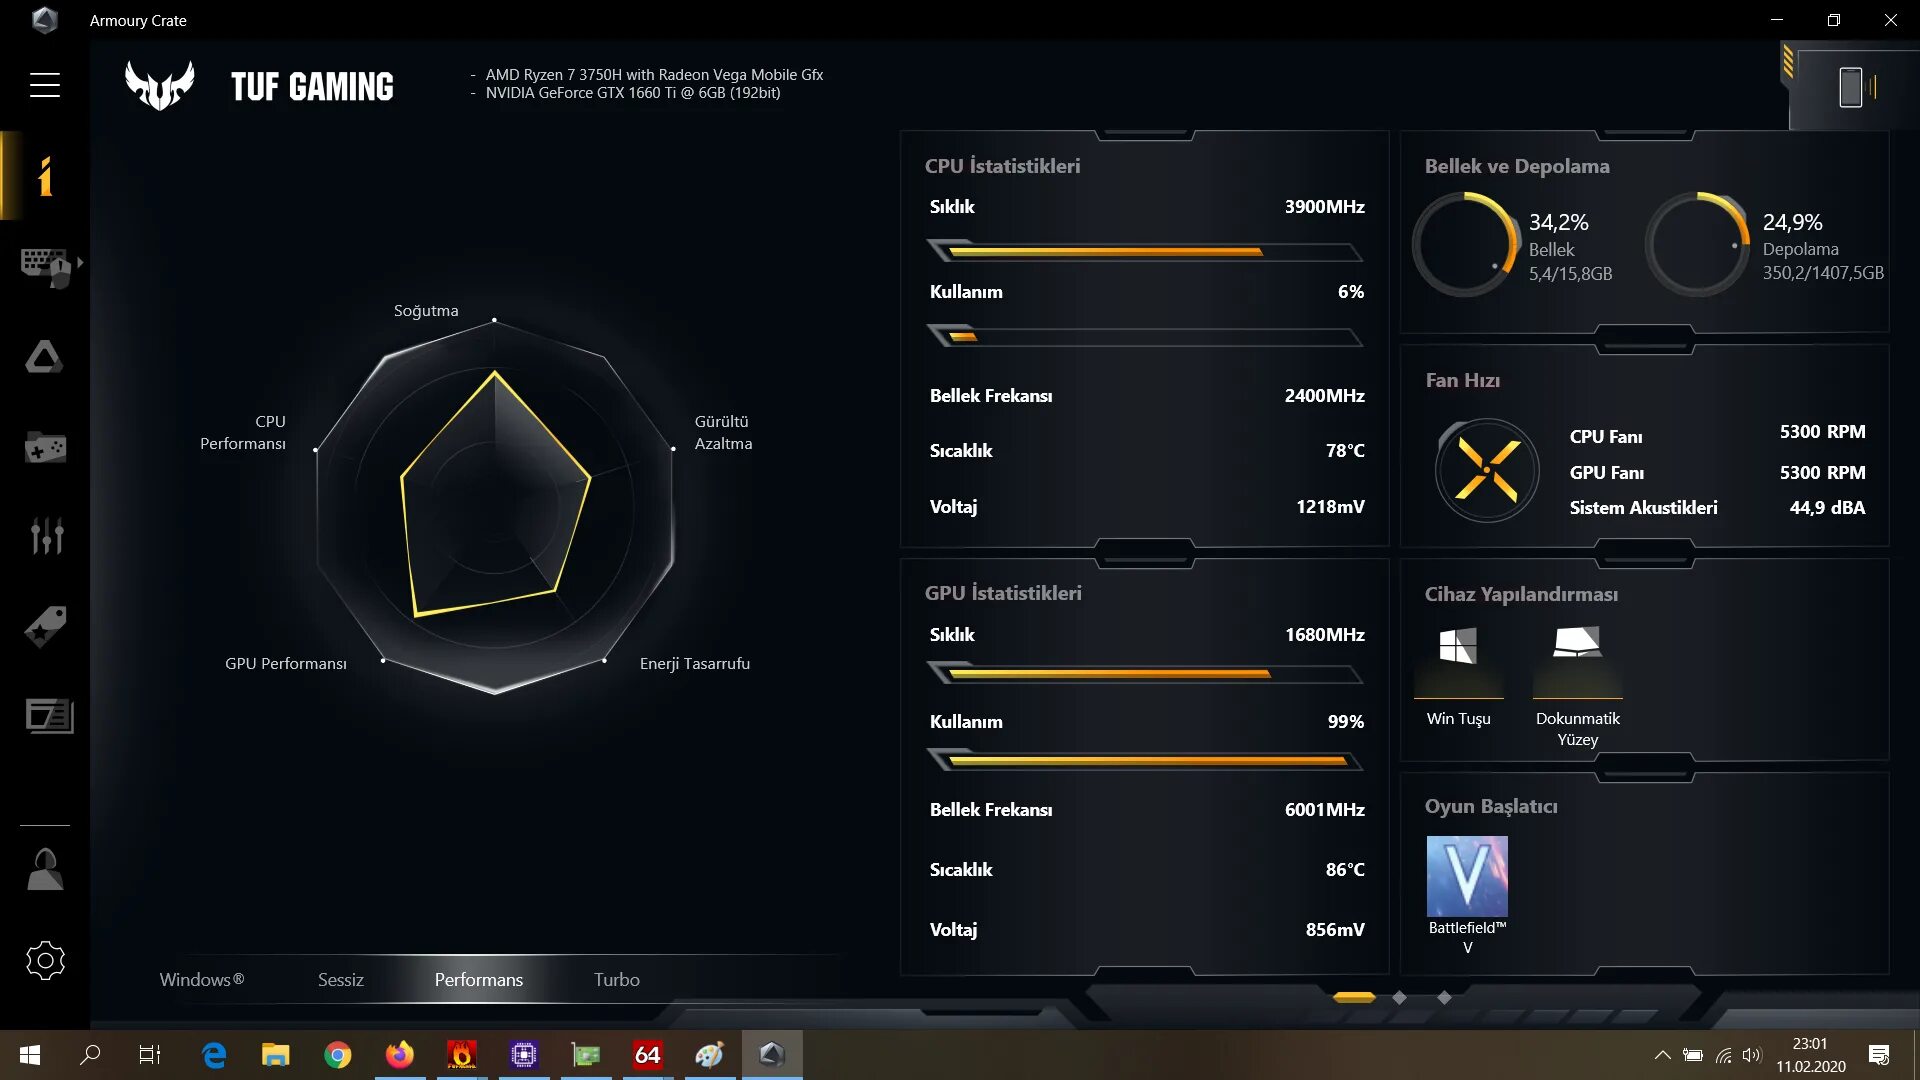This screenshot has width=1920, height=1080.
Task: Go to the second page indicator dot
Action: 1399,997
